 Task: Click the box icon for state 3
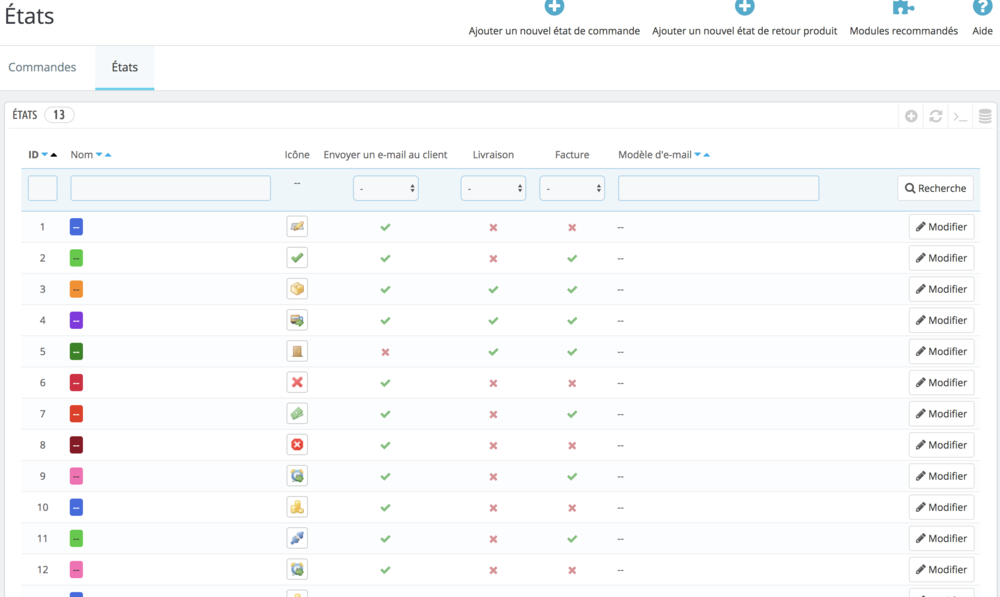[297, 289]
